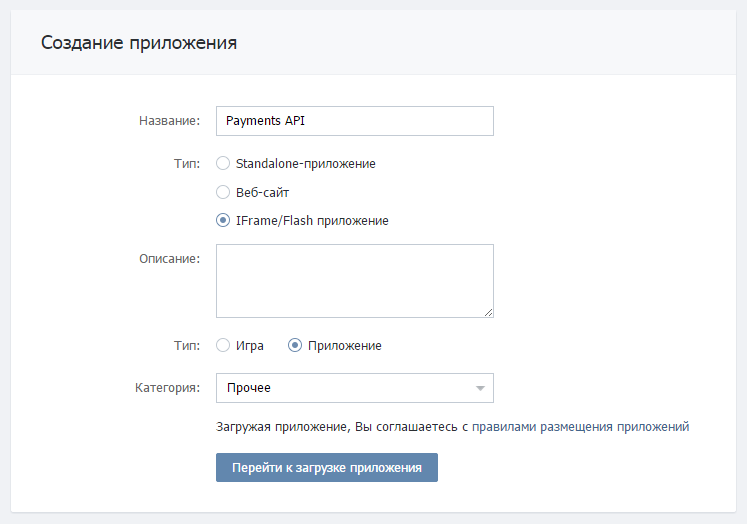Viewport: 747px width, 524px height.
Task: Click the Веб-сайт label text
Action: [x=262, y=192]
